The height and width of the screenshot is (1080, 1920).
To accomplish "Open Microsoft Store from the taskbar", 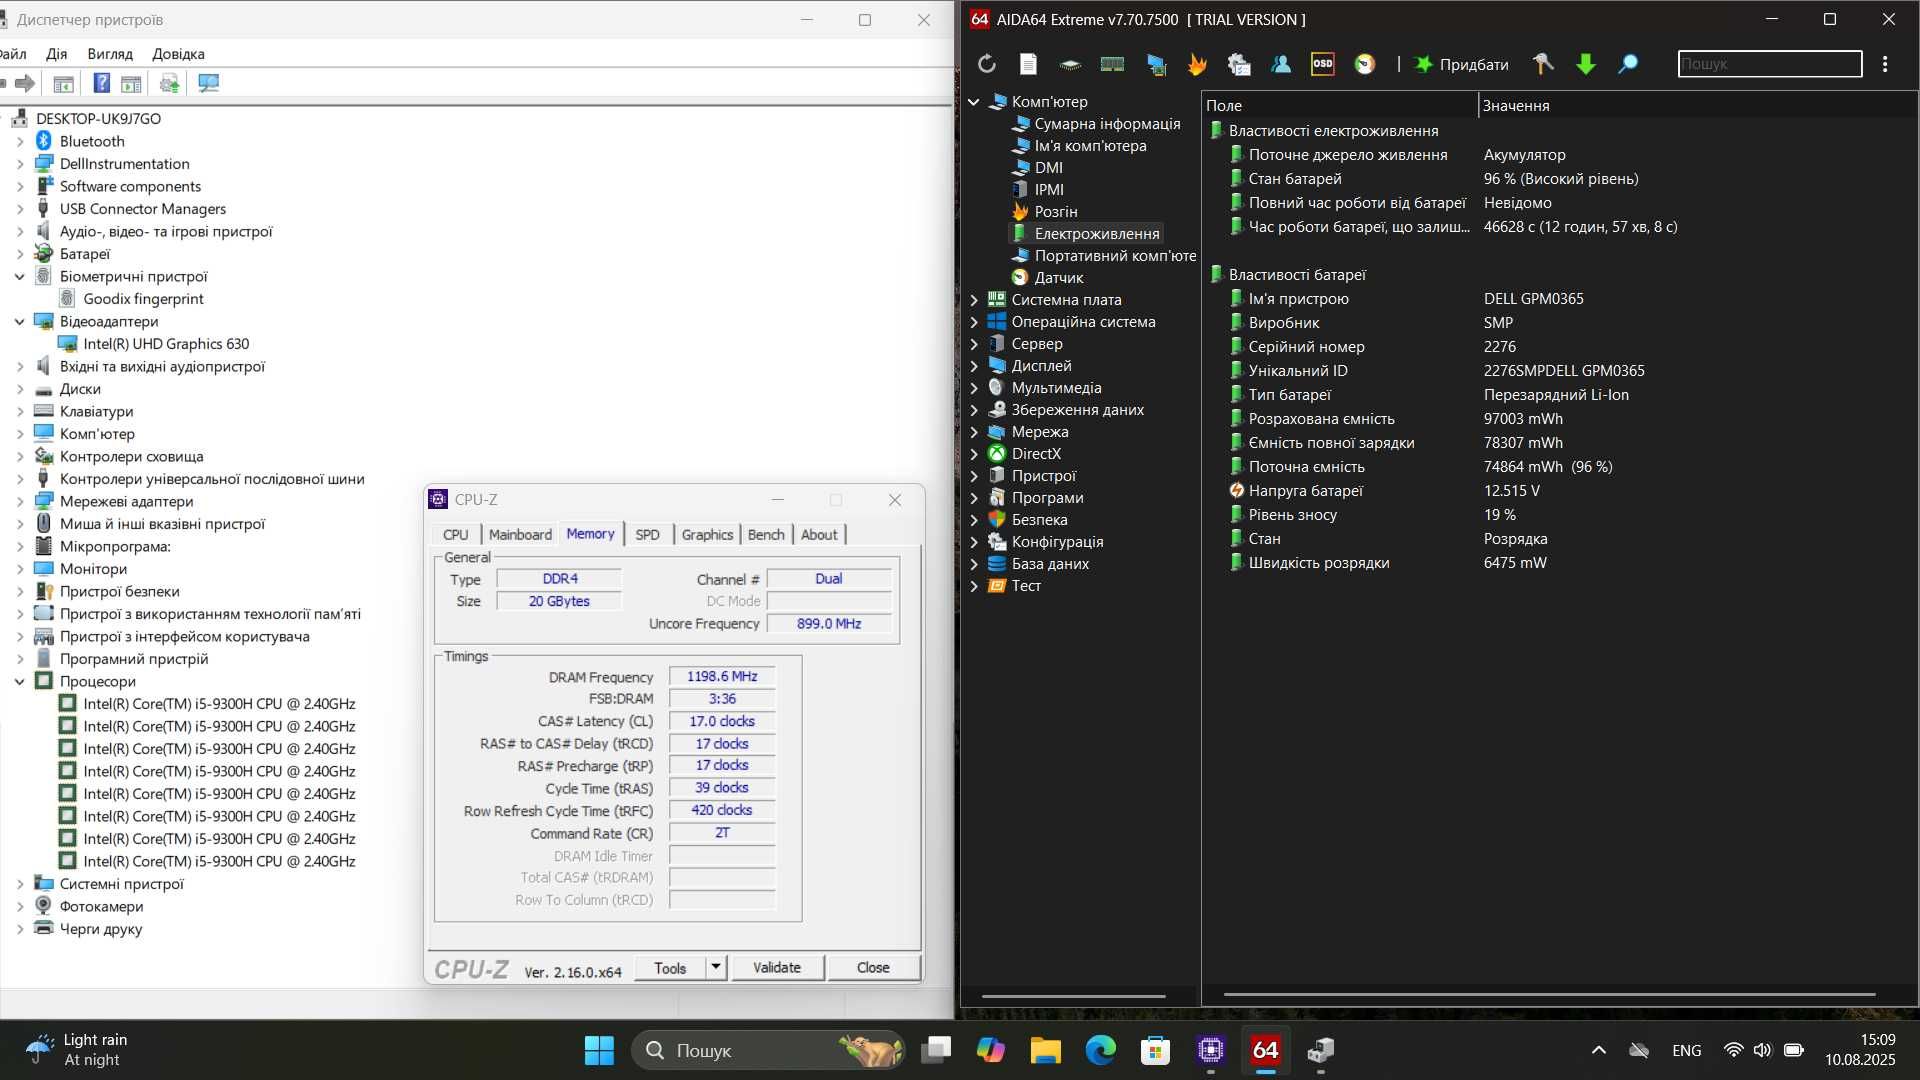I will (x=1155, y=1050).
